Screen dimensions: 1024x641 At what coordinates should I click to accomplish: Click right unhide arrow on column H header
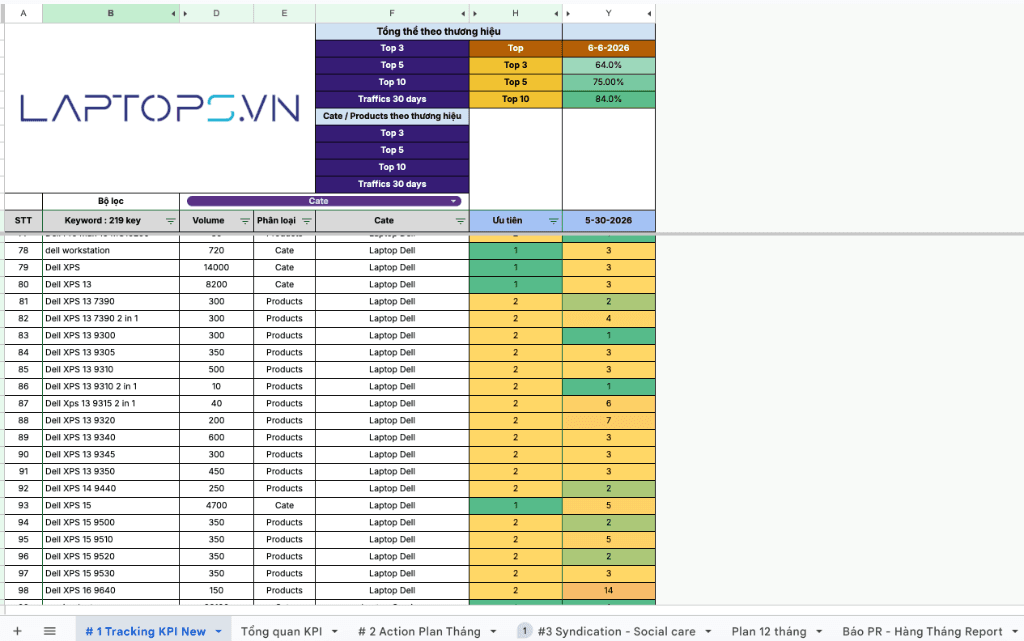[x=556, y=13]
